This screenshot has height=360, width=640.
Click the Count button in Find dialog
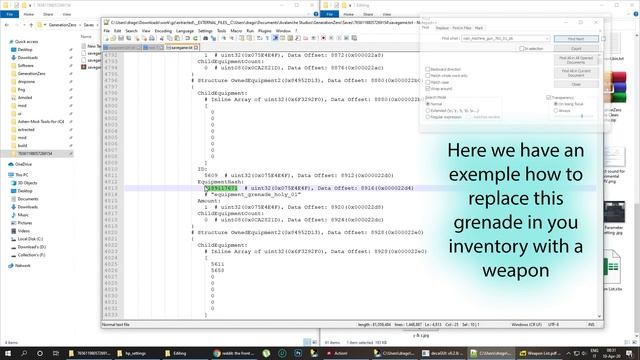576,49
